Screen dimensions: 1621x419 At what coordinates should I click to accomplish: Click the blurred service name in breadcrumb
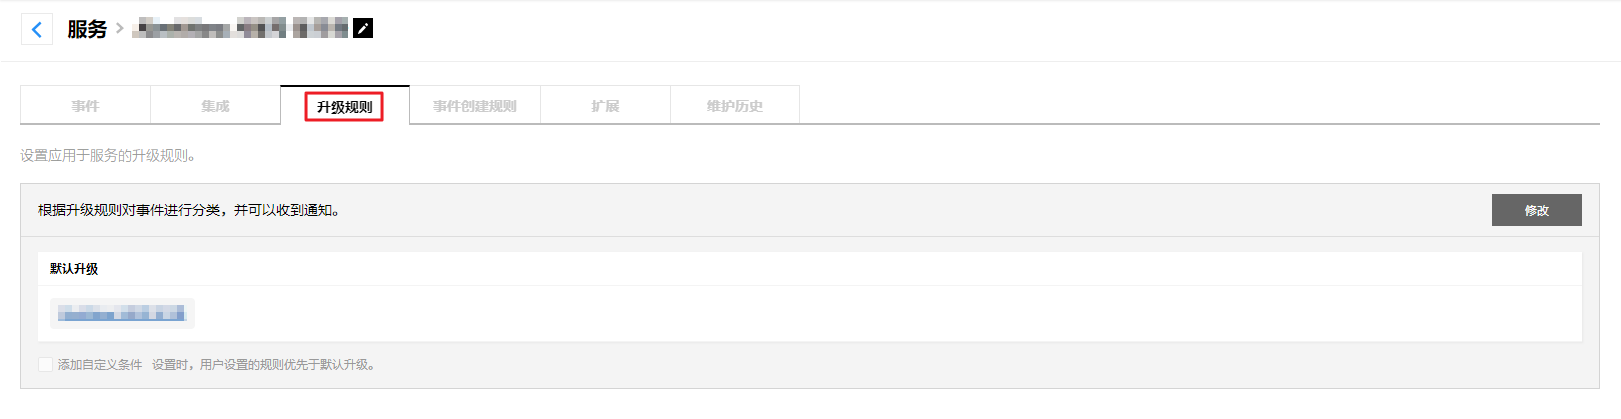pyautogui.click(x=241, y=29)
